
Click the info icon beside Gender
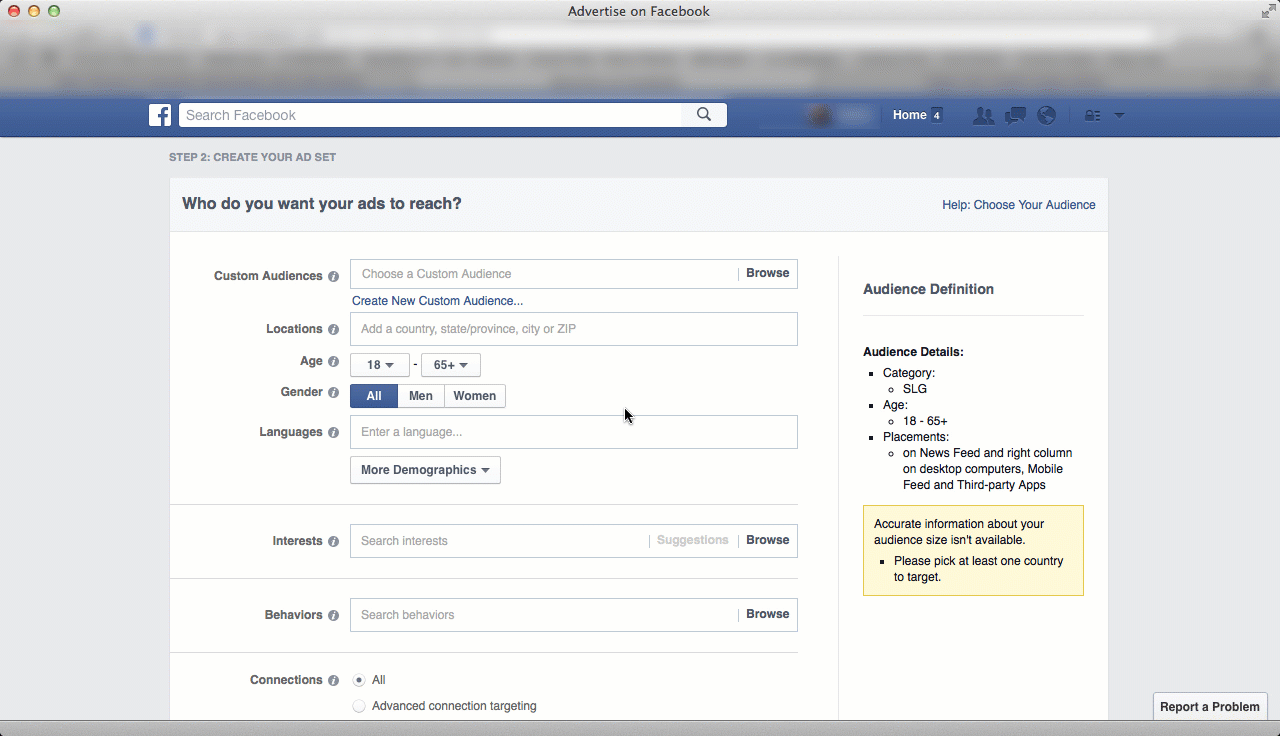(x=333, y=393)
